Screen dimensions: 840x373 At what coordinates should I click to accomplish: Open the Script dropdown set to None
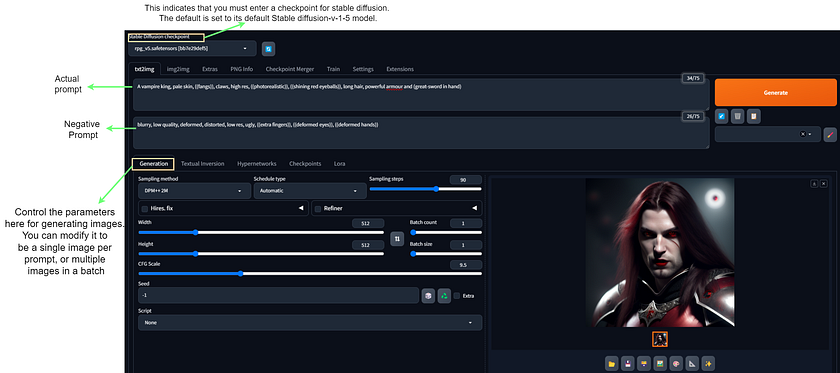[x=310, y=323]
